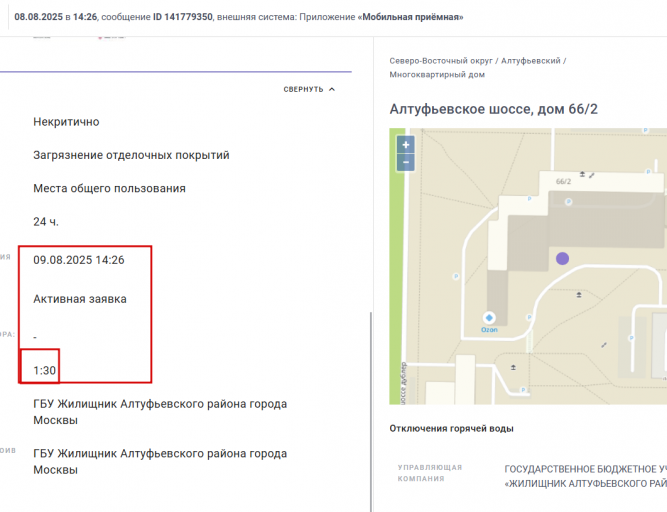This screenshot has width=667, height=512.
Task: Click vertical scrollbar of left details panel
Action: point(371,412)
